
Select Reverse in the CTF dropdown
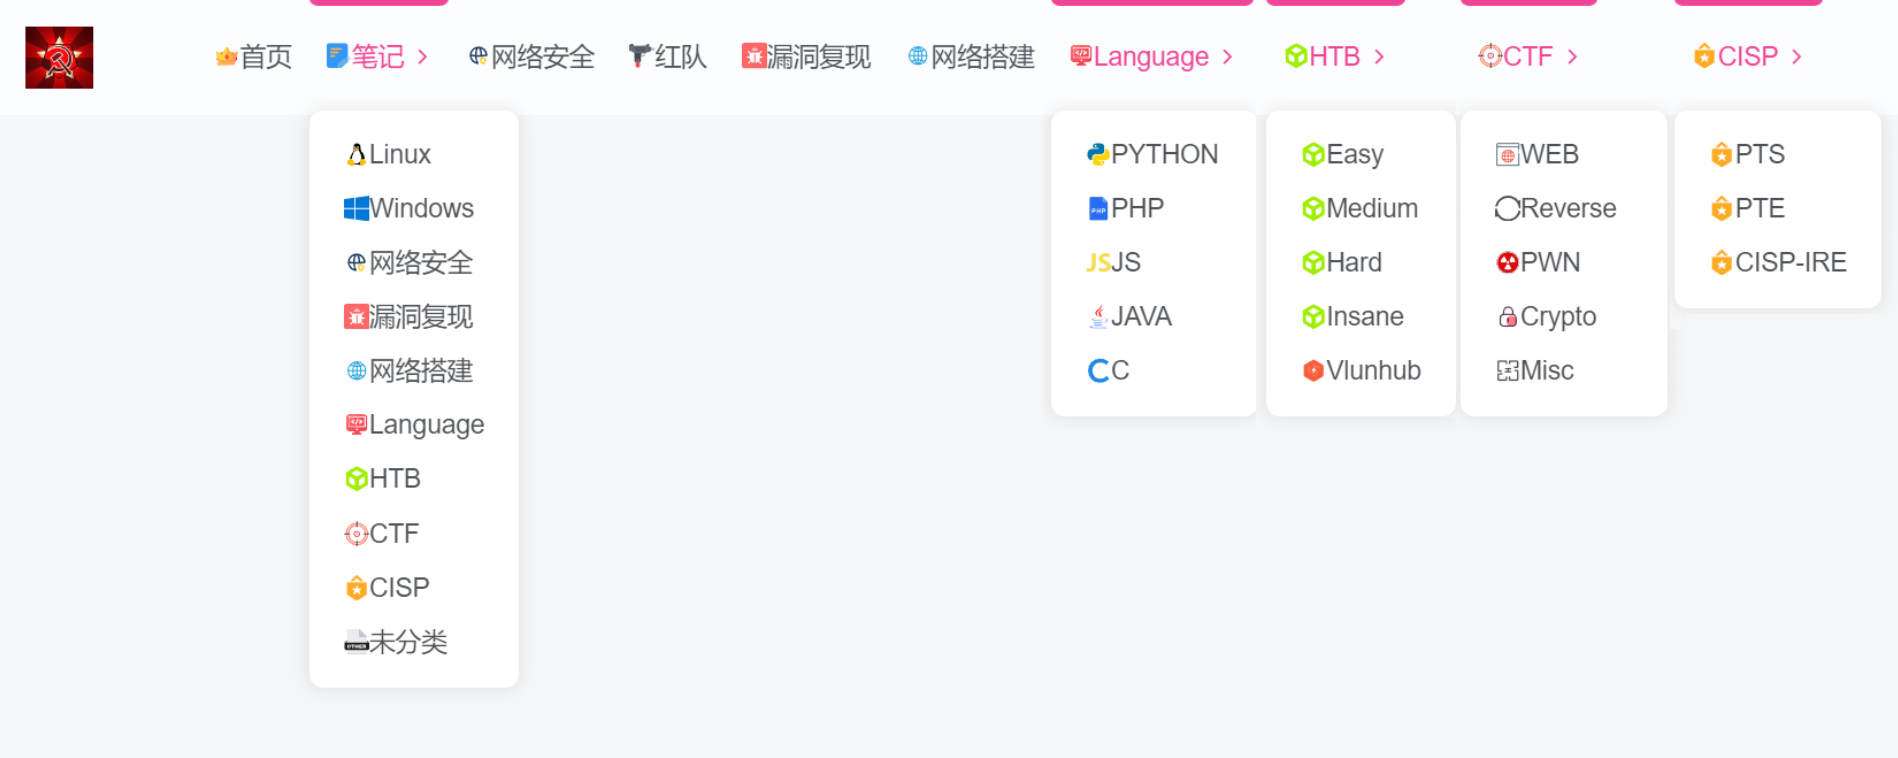point(1568,208)
